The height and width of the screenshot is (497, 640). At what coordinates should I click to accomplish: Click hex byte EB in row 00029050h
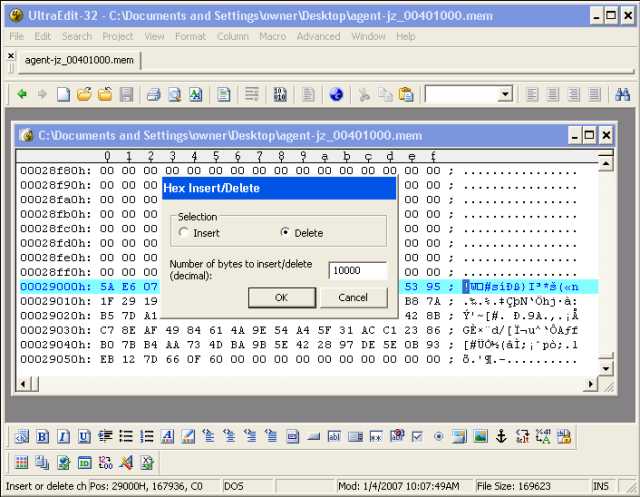coord(107,359)
